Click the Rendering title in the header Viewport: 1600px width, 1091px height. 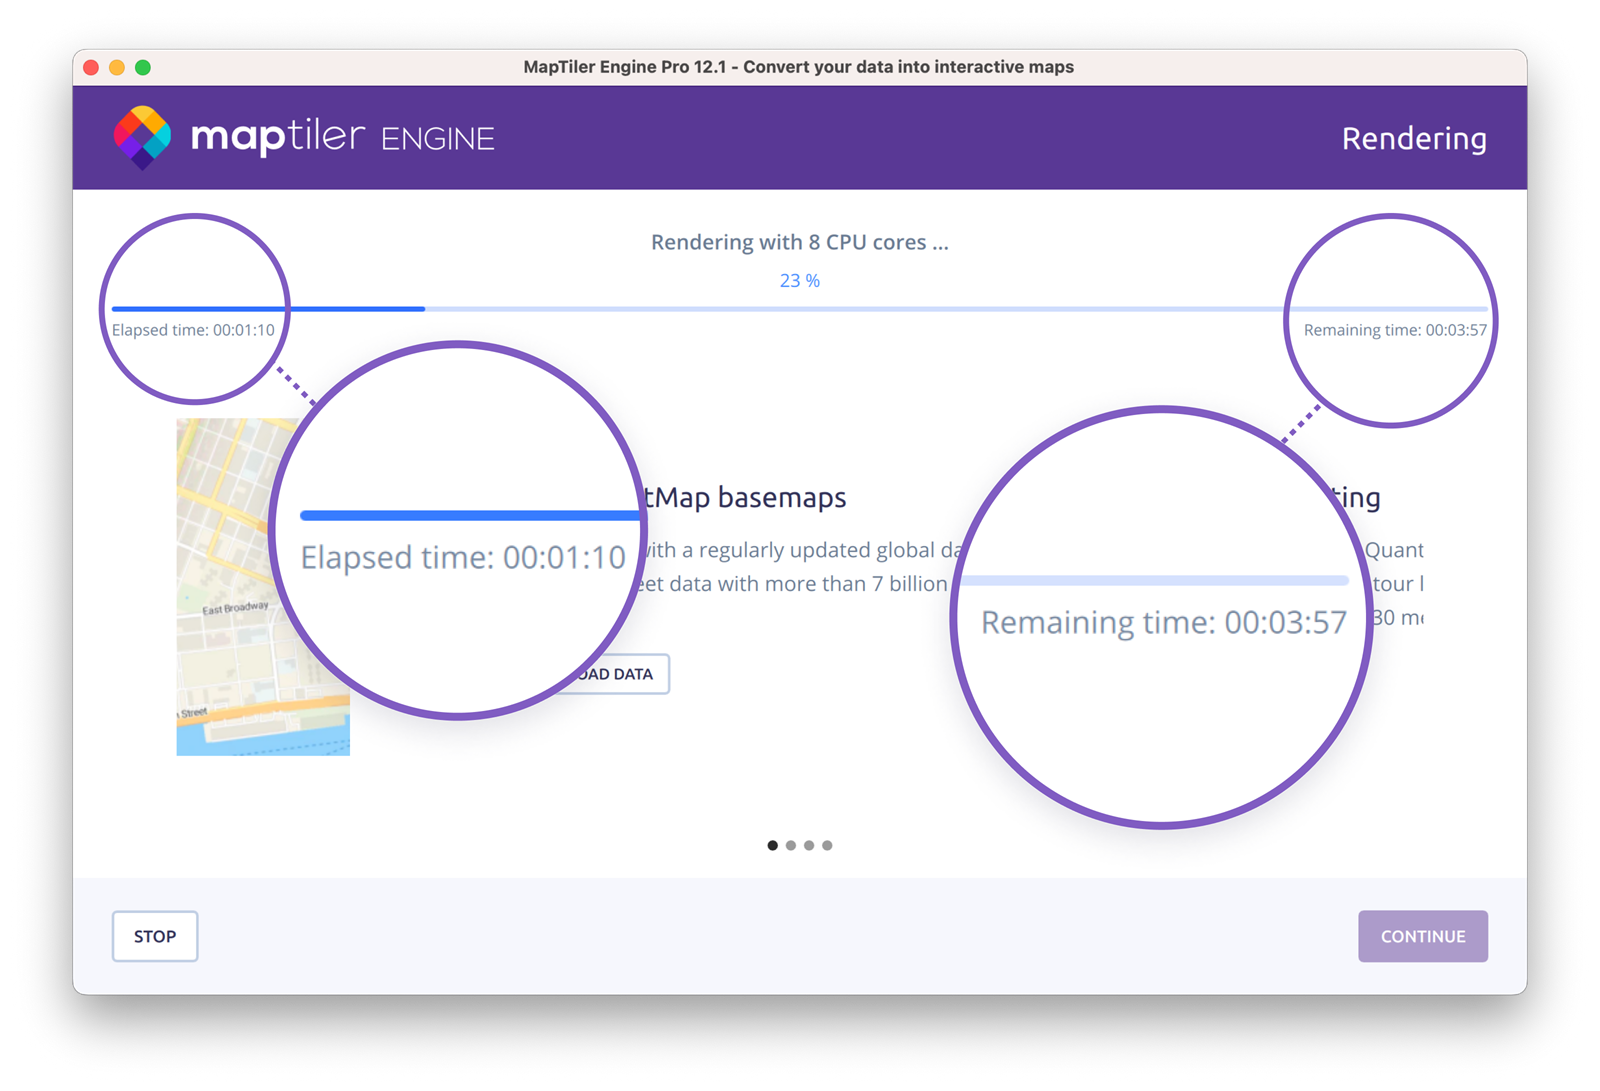tap(1413, 138)
